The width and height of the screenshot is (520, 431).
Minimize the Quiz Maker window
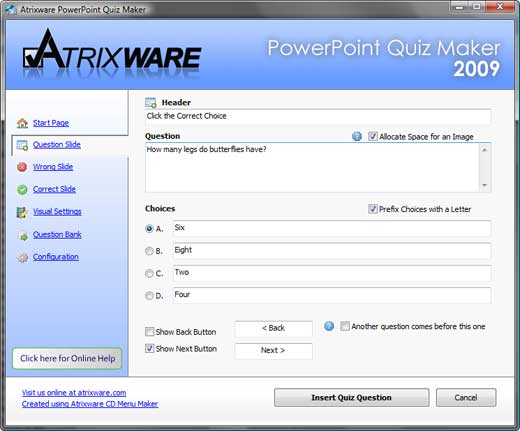pos(459,7)
